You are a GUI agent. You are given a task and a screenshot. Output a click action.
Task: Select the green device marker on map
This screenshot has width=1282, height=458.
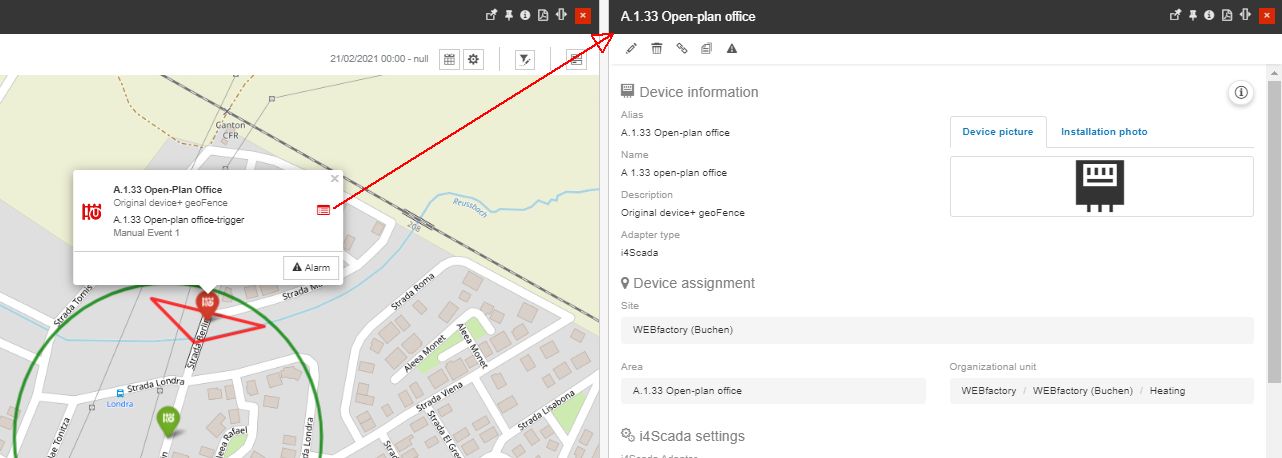[170, 420]
